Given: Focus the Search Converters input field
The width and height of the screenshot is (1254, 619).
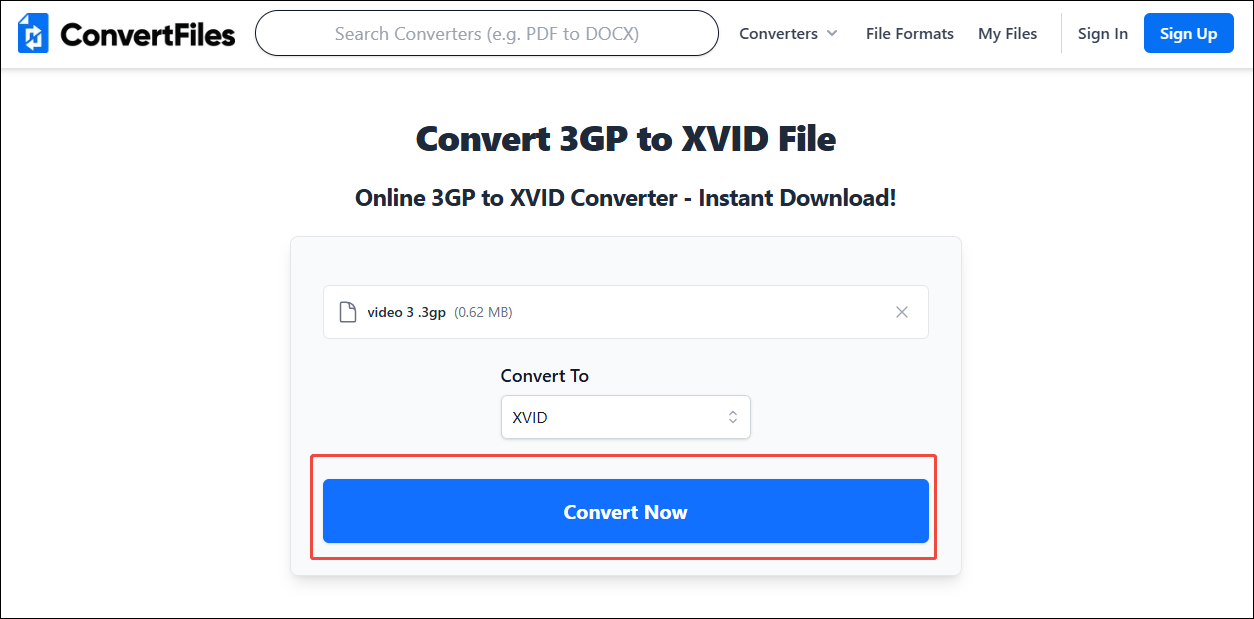Looking at the screenshot, I should (487, 34).
